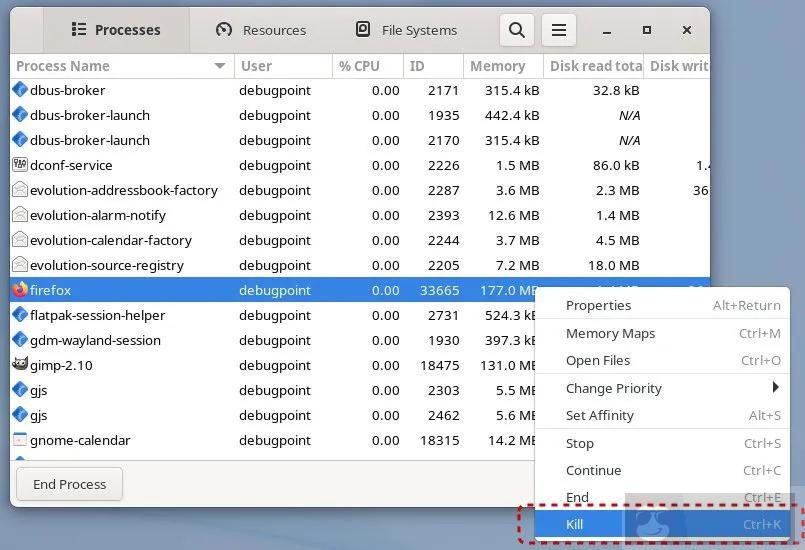Switch to the Resources tab

tap(261, 30)
